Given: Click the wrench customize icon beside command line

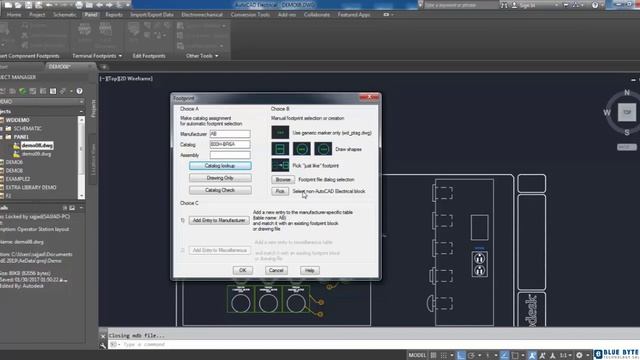Looking at the screenshot, I should [103, 345].
